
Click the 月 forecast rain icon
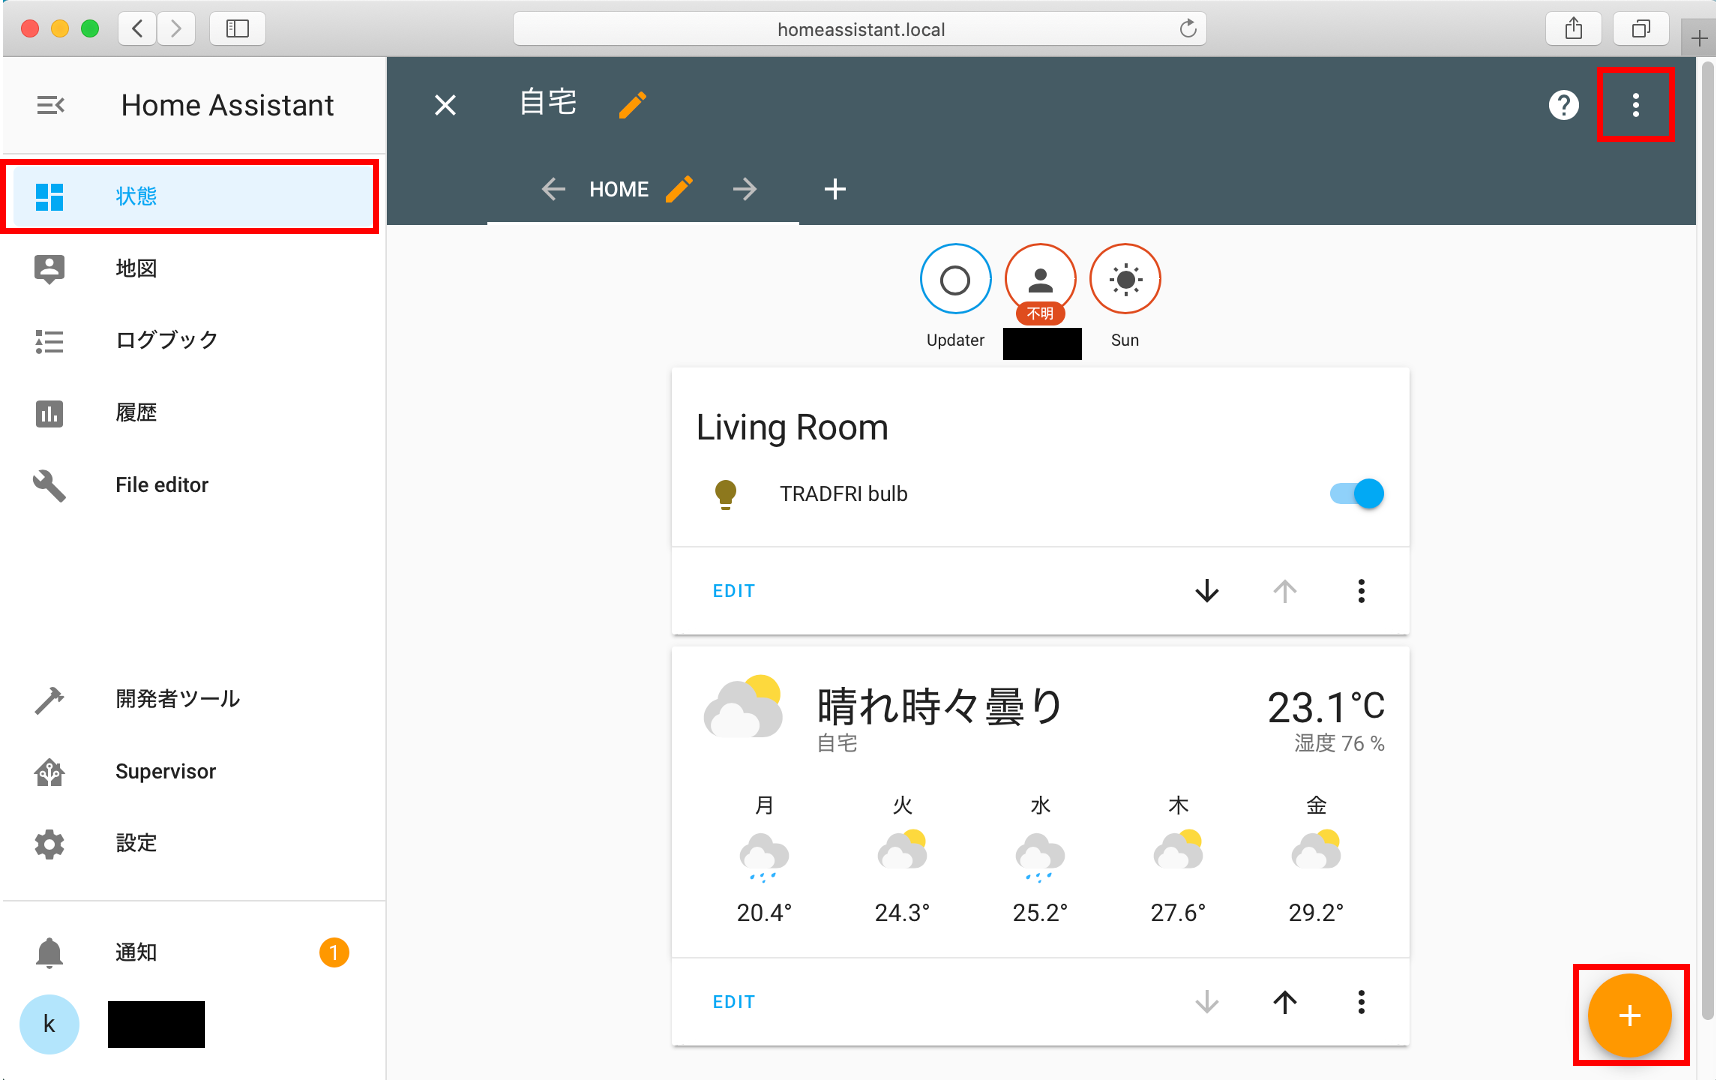[x=764, y=857]
